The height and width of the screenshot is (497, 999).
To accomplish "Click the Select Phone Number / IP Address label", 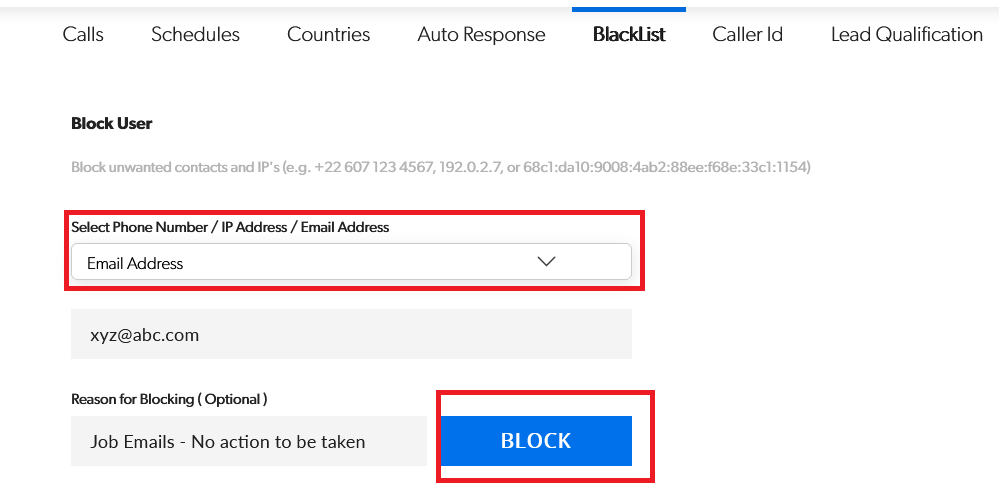I will click(x=230, y=227).
